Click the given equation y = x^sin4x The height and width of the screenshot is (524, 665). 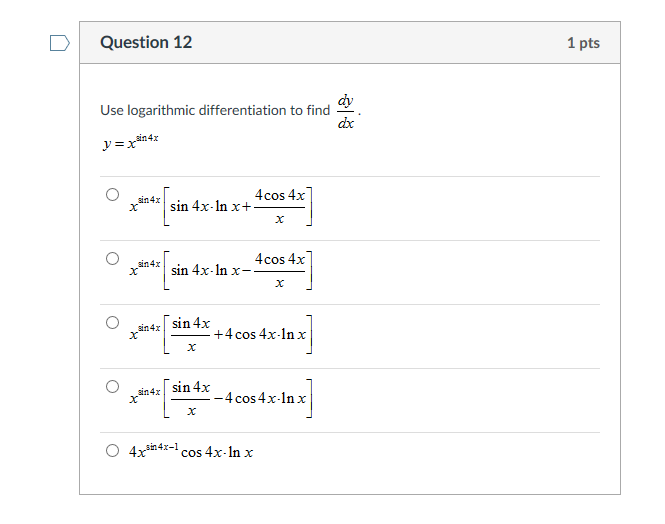pos(130,143)
